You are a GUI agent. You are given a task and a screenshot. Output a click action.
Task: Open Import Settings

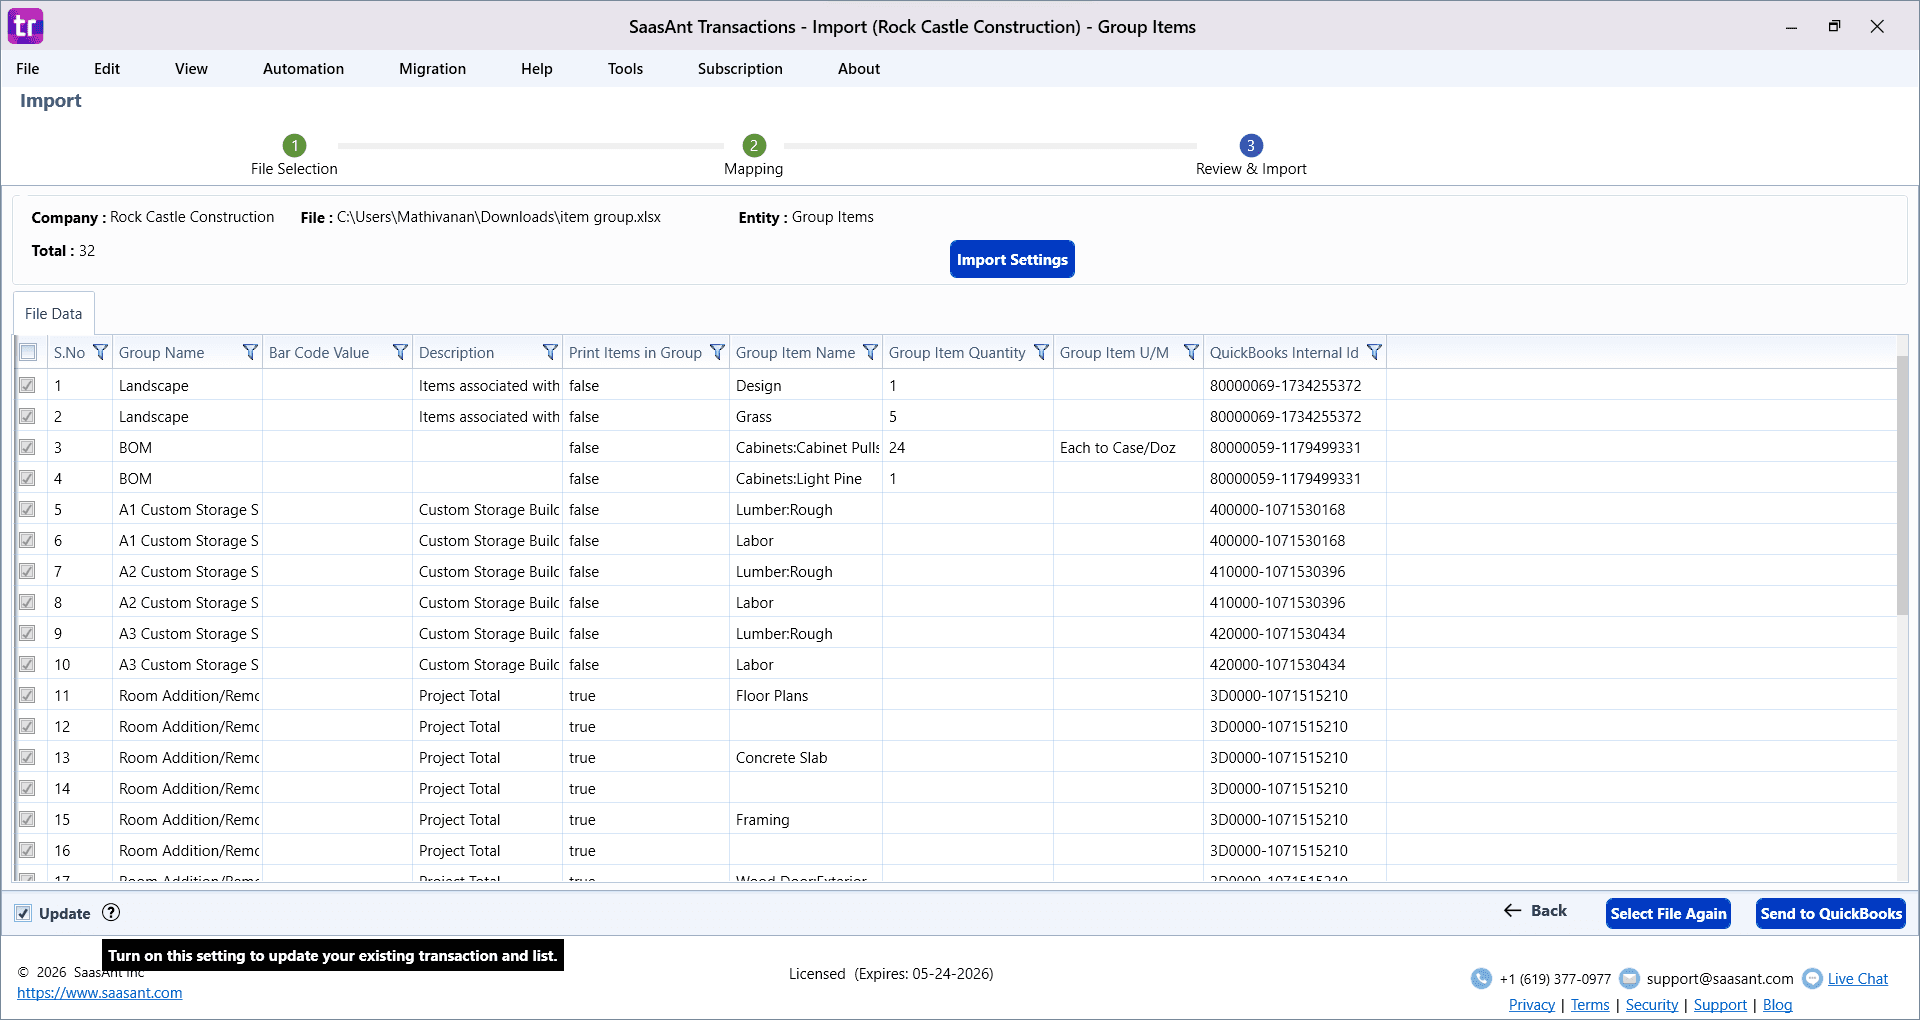point(1012,259)
